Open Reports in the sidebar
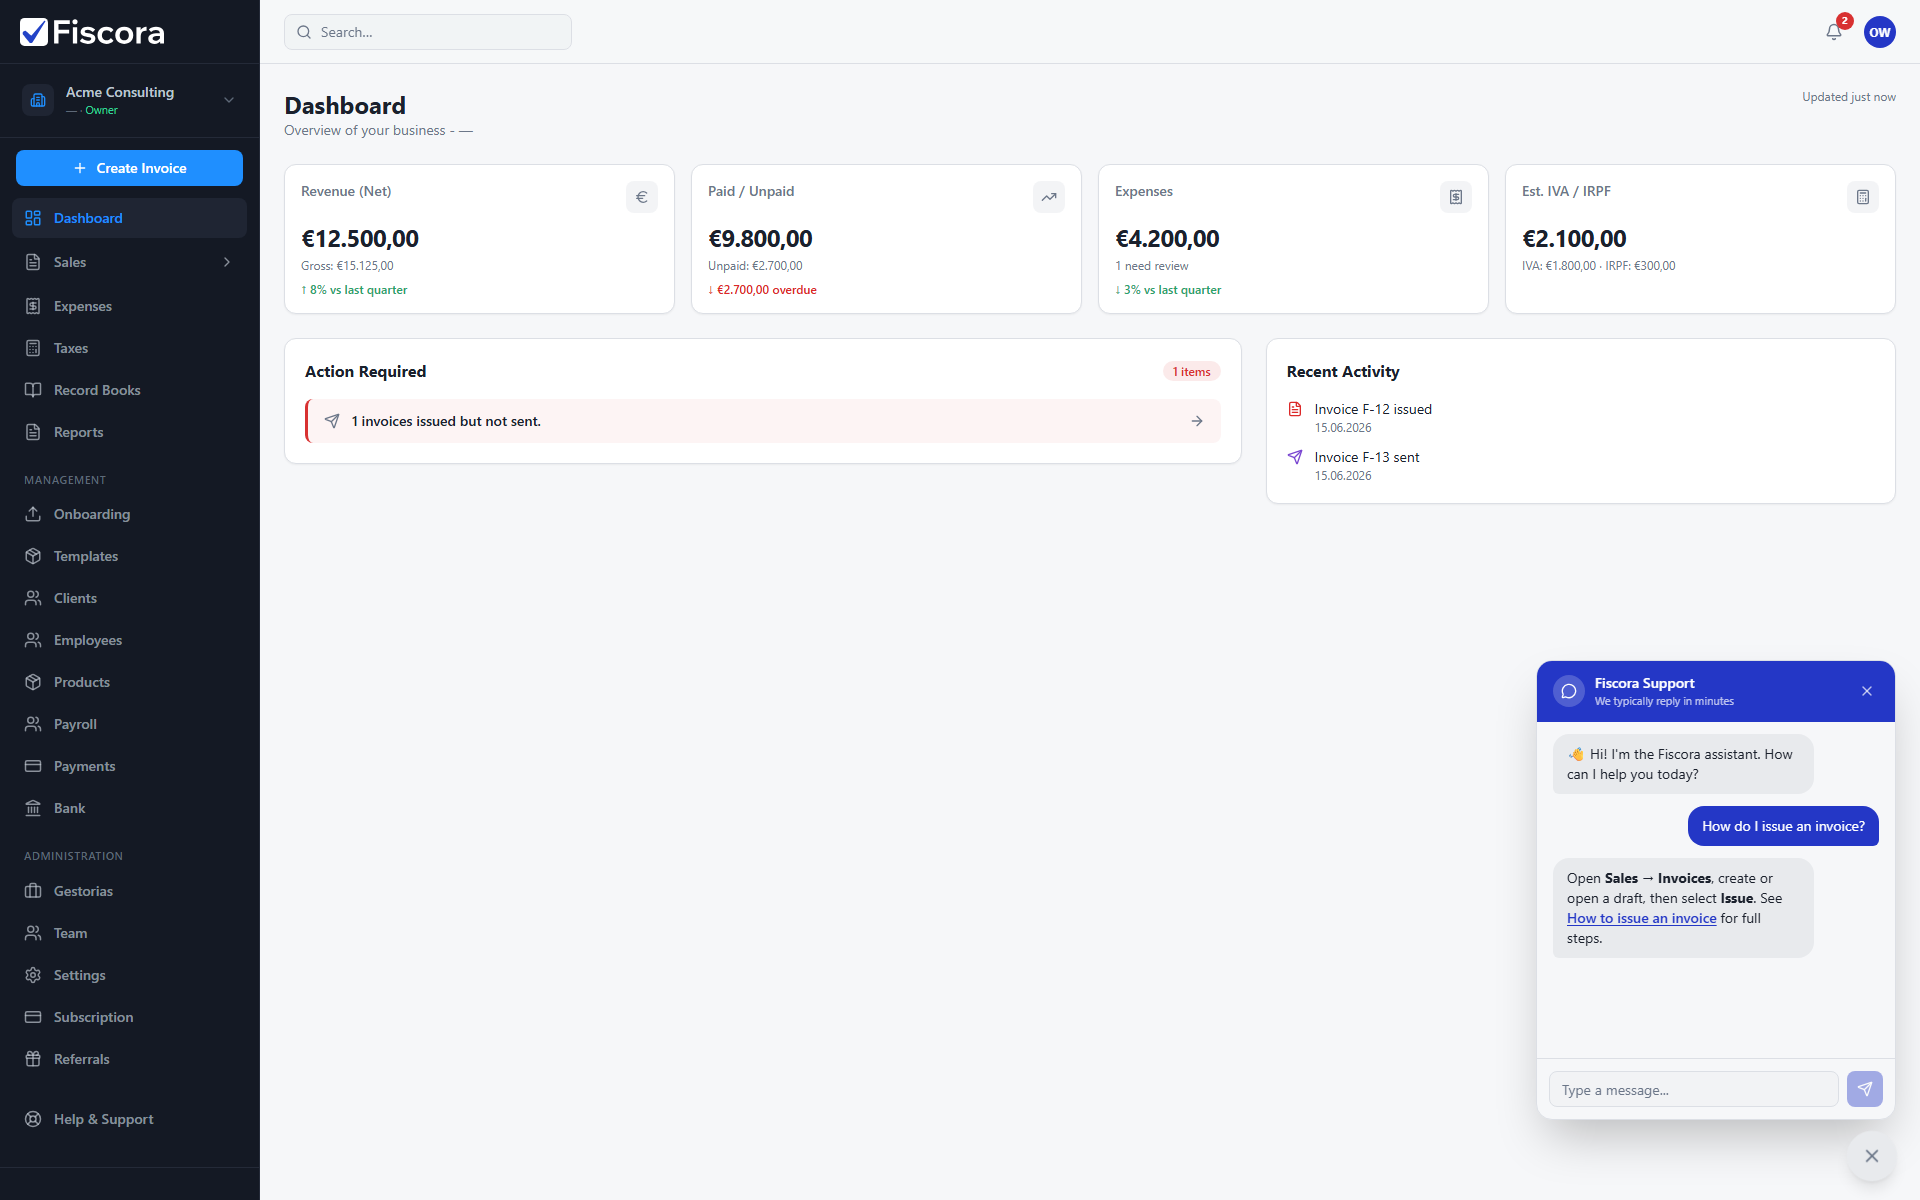1920x1200 pixels. point(129,432)
